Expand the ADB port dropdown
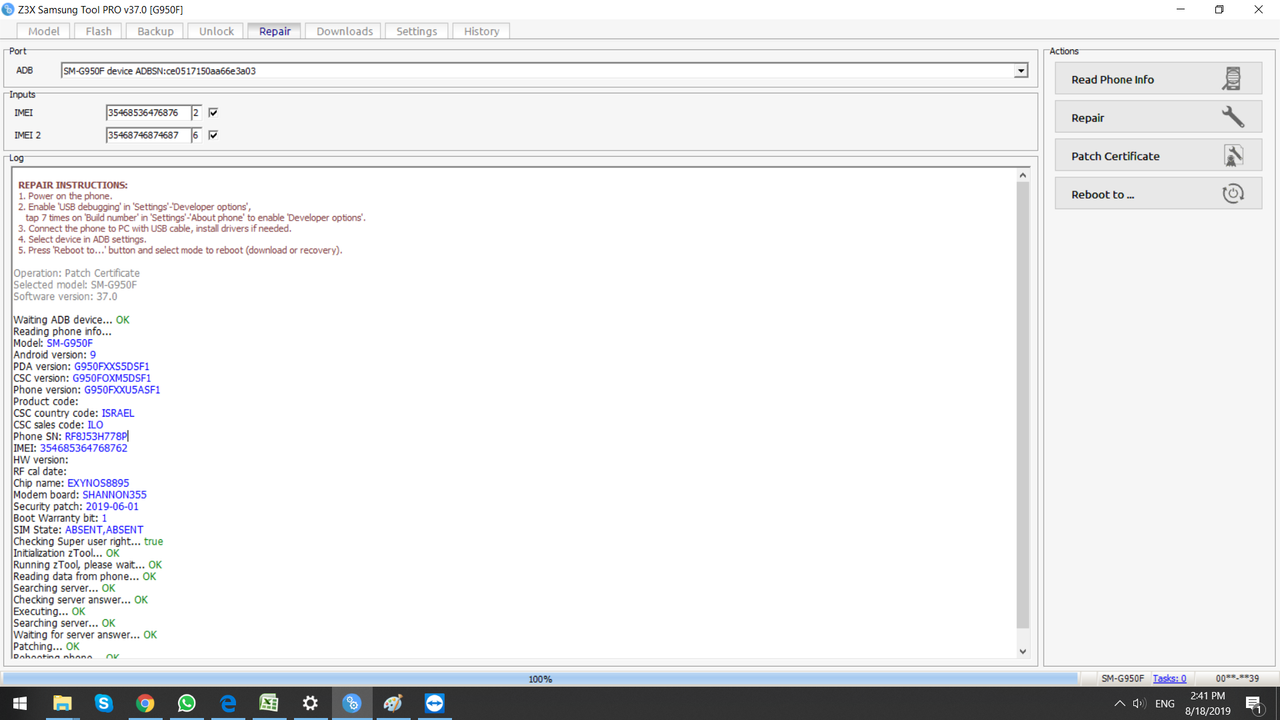The image size is (1280, 720). [1021, 71]
